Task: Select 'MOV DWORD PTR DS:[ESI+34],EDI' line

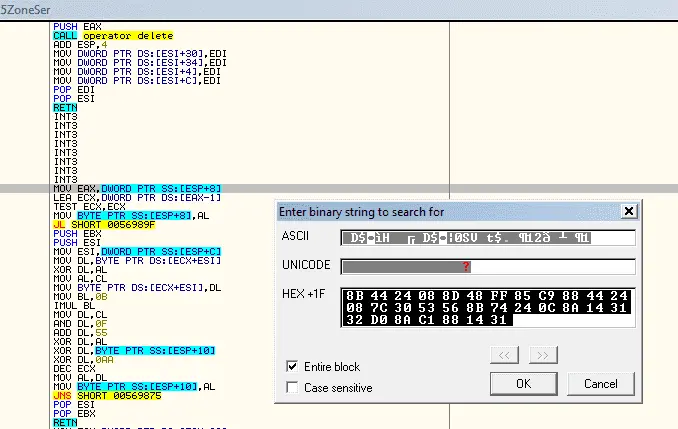Action: coord(140,63)
